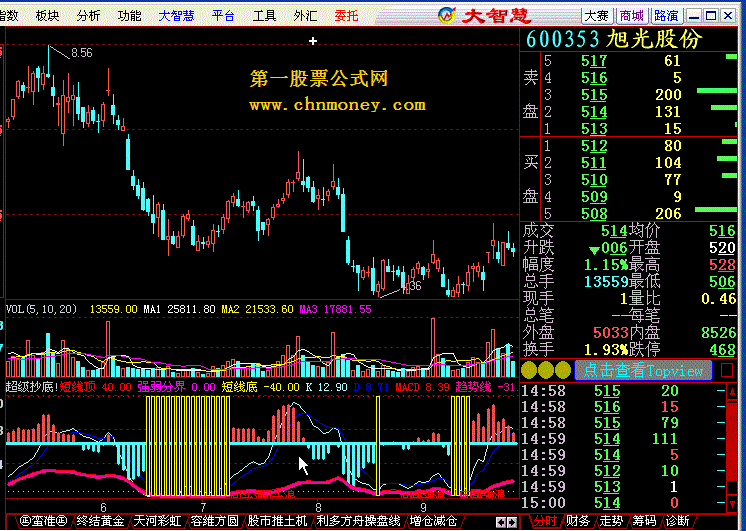Click sell level 3 volume 200

[668, 95]
